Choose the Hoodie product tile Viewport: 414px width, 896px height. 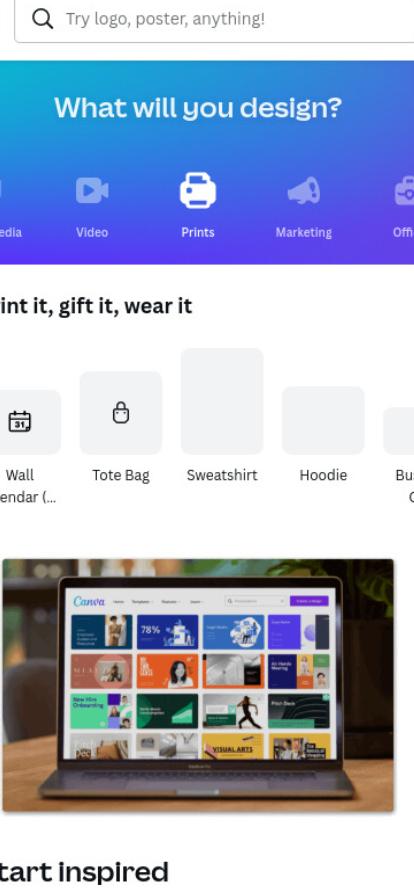[323, 420]
